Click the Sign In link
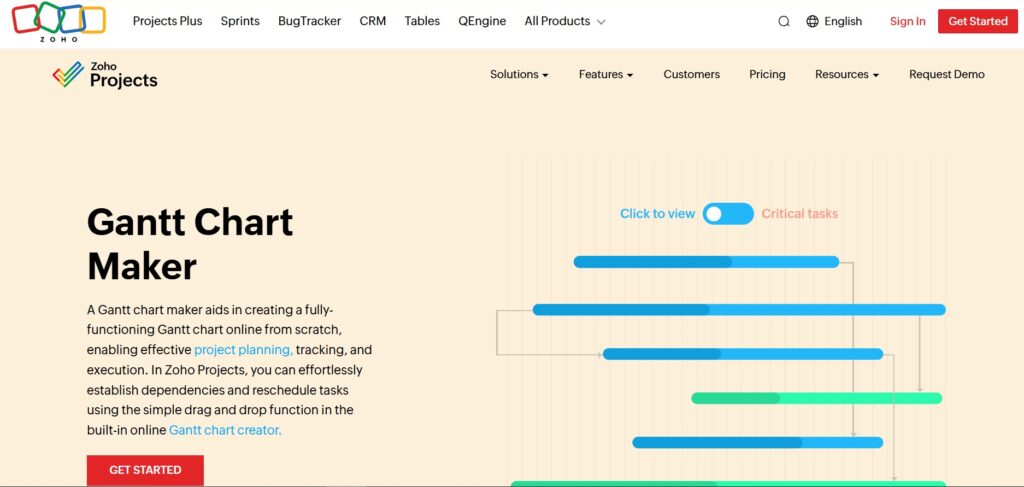 point(907,22)
